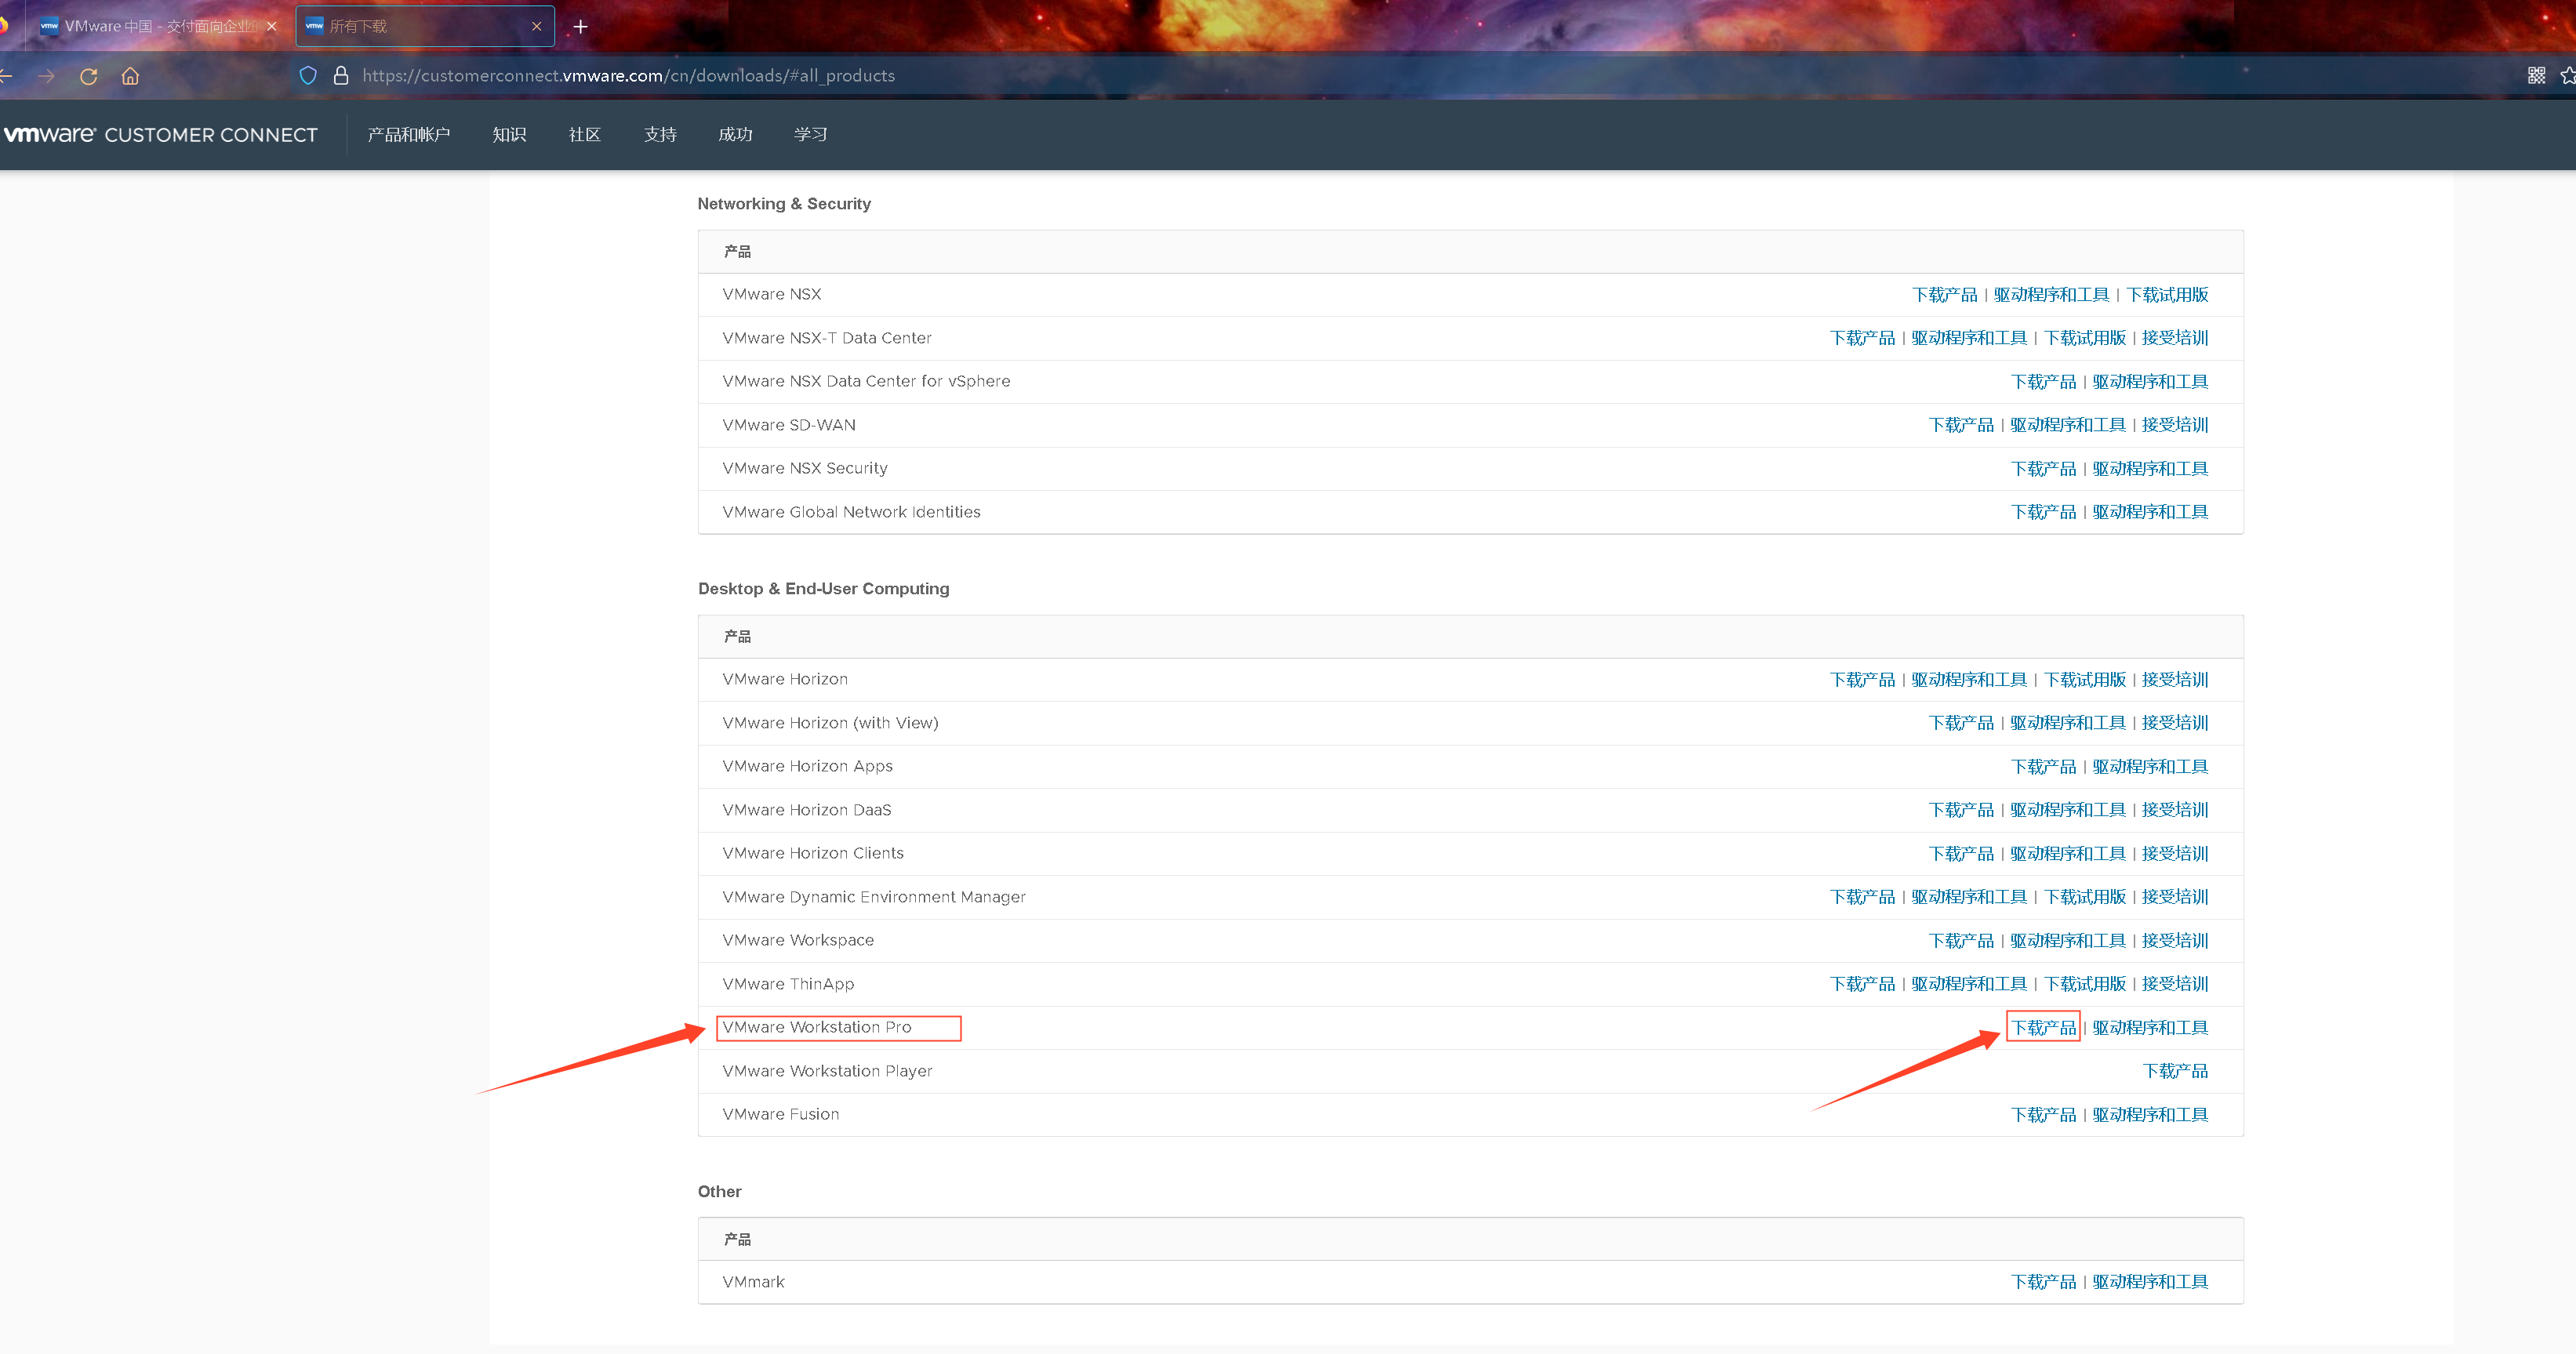
Task: Switch to the VMware 中国 tab
Action: (150, 27)
